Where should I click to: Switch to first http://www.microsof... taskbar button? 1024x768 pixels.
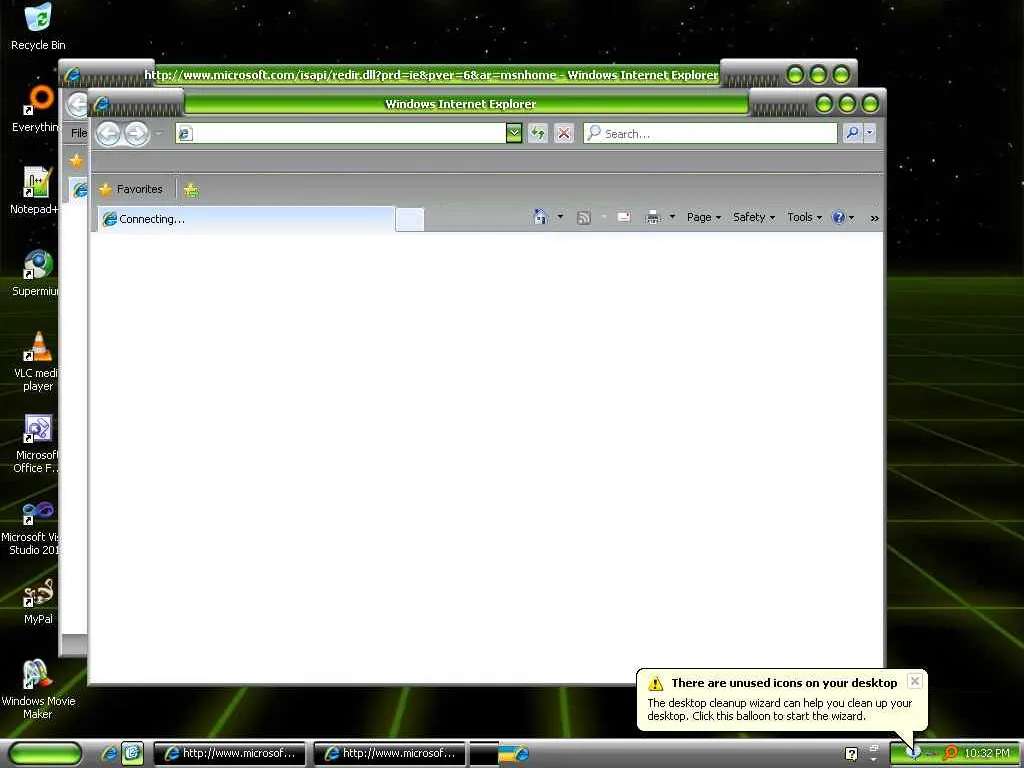coord(230,753)
